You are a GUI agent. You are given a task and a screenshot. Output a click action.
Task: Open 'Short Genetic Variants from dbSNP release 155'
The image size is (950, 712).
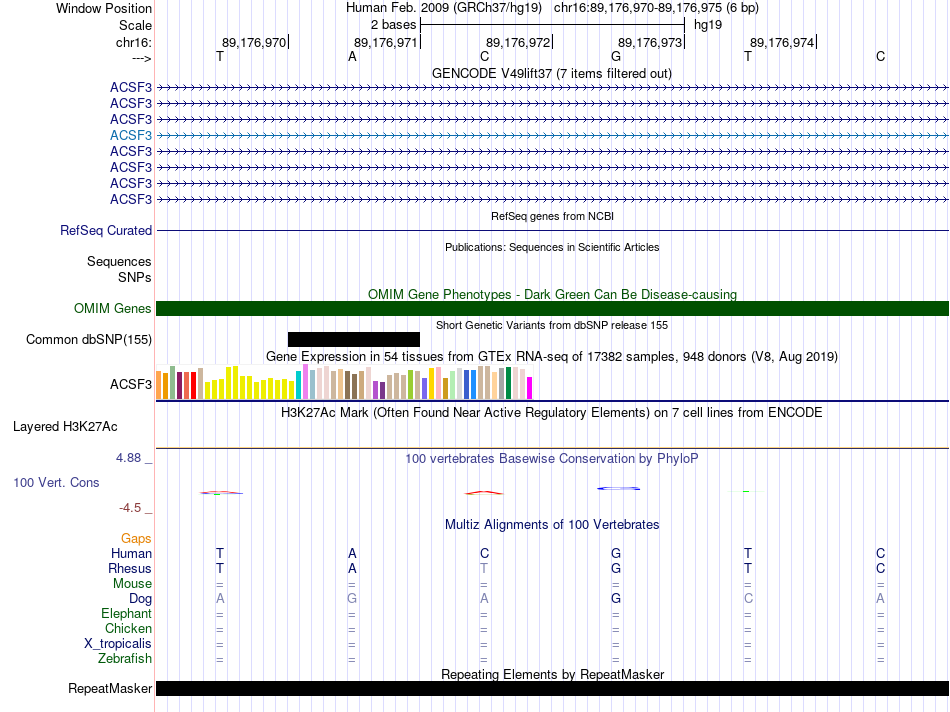pyautogui.click(x=552, y=325)
